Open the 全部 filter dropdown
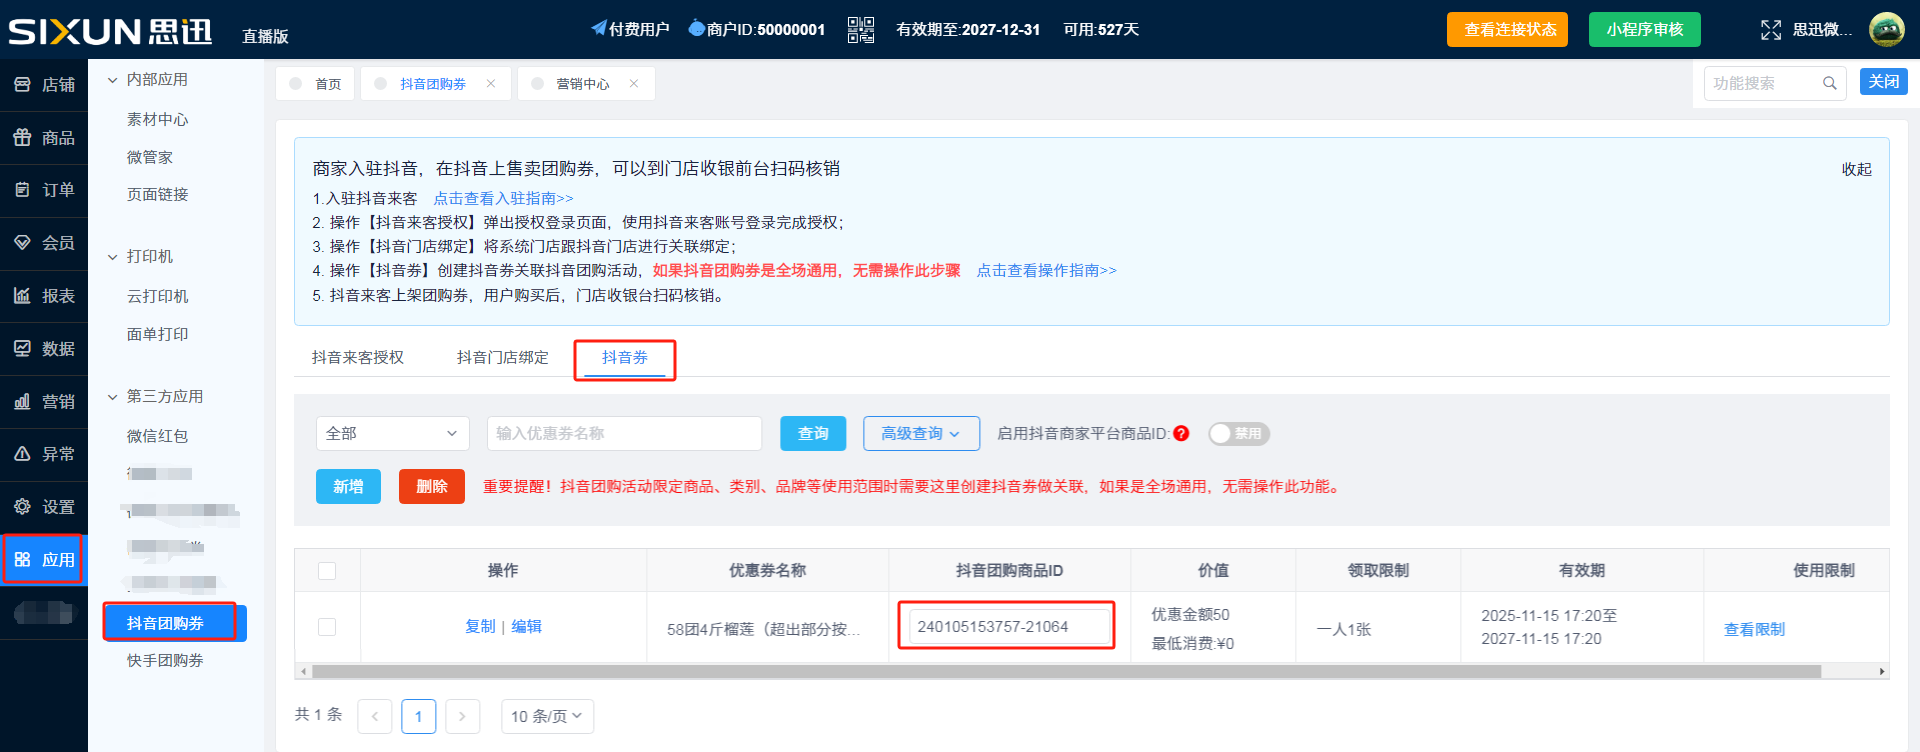1920x752 pixels. click(393, 434)
